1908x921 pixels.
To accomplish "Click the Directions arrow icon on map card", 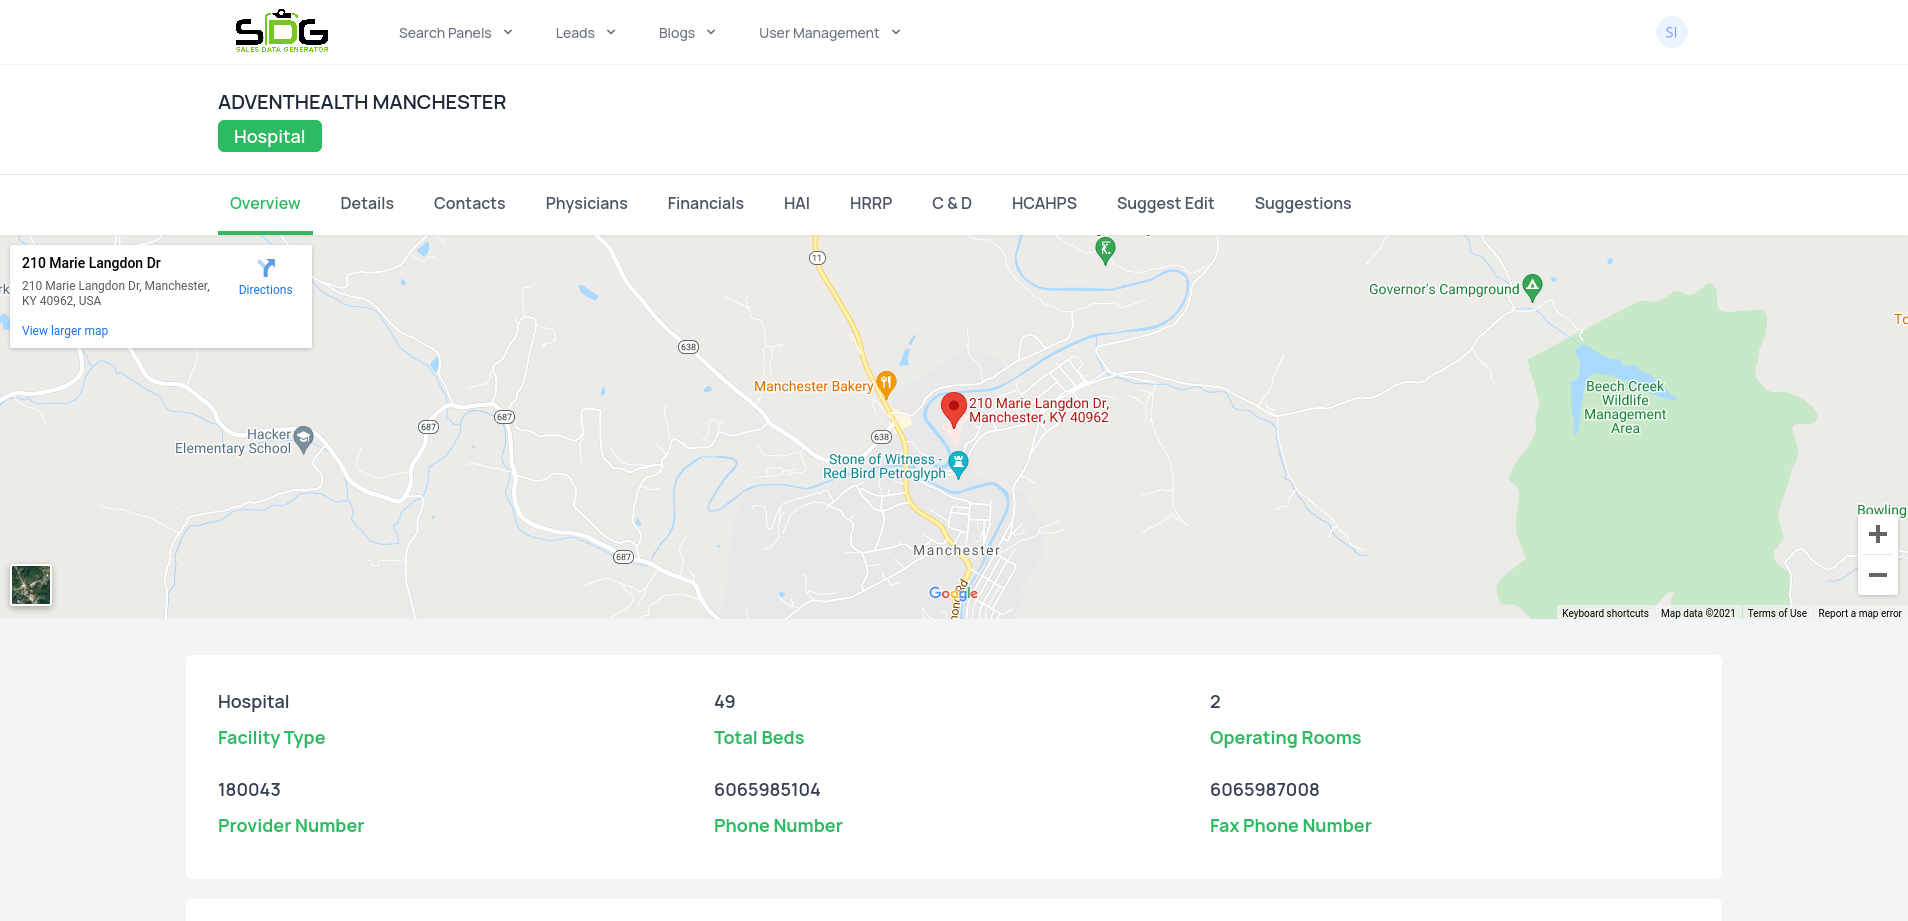I will click(266, 268).
